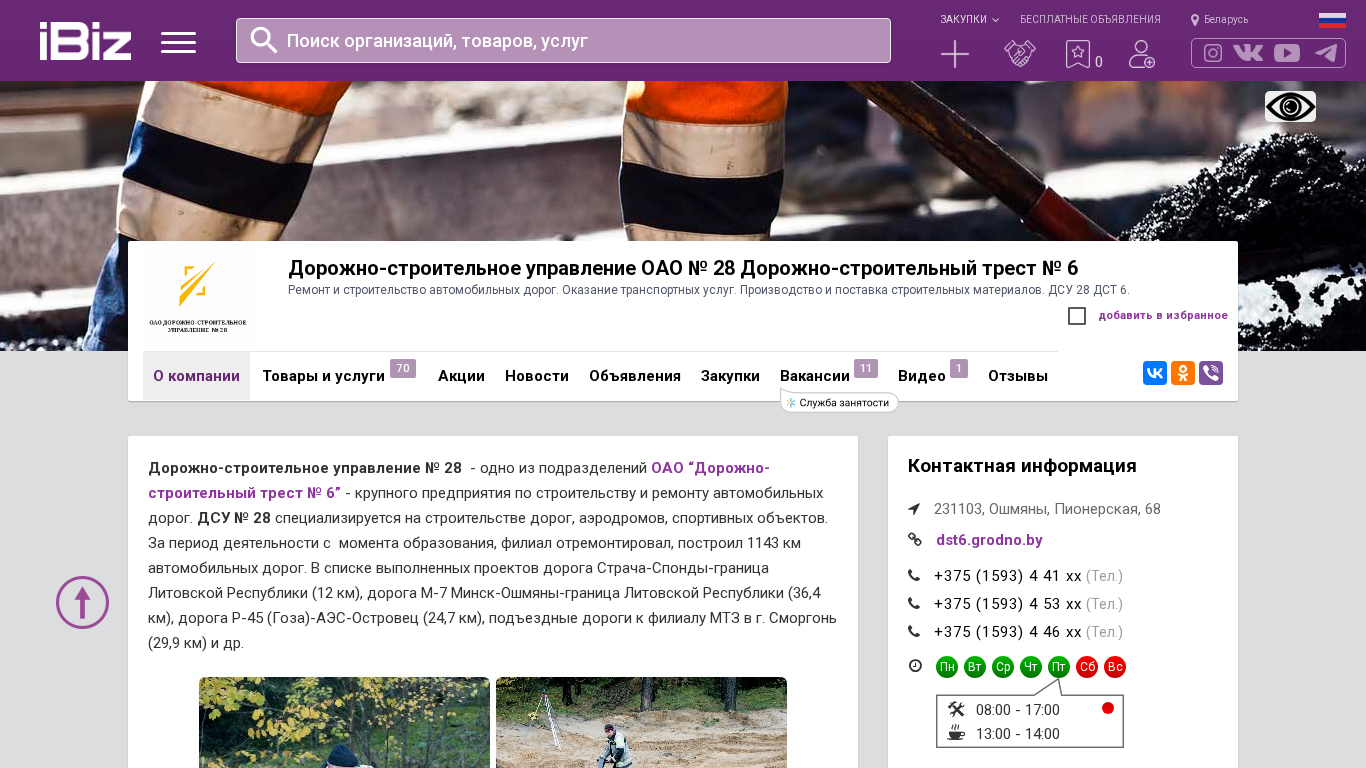This screenshot has height=768, width=1366.
Task: Visit dst6.grodno.by website link
Action: tap(989, 540)
